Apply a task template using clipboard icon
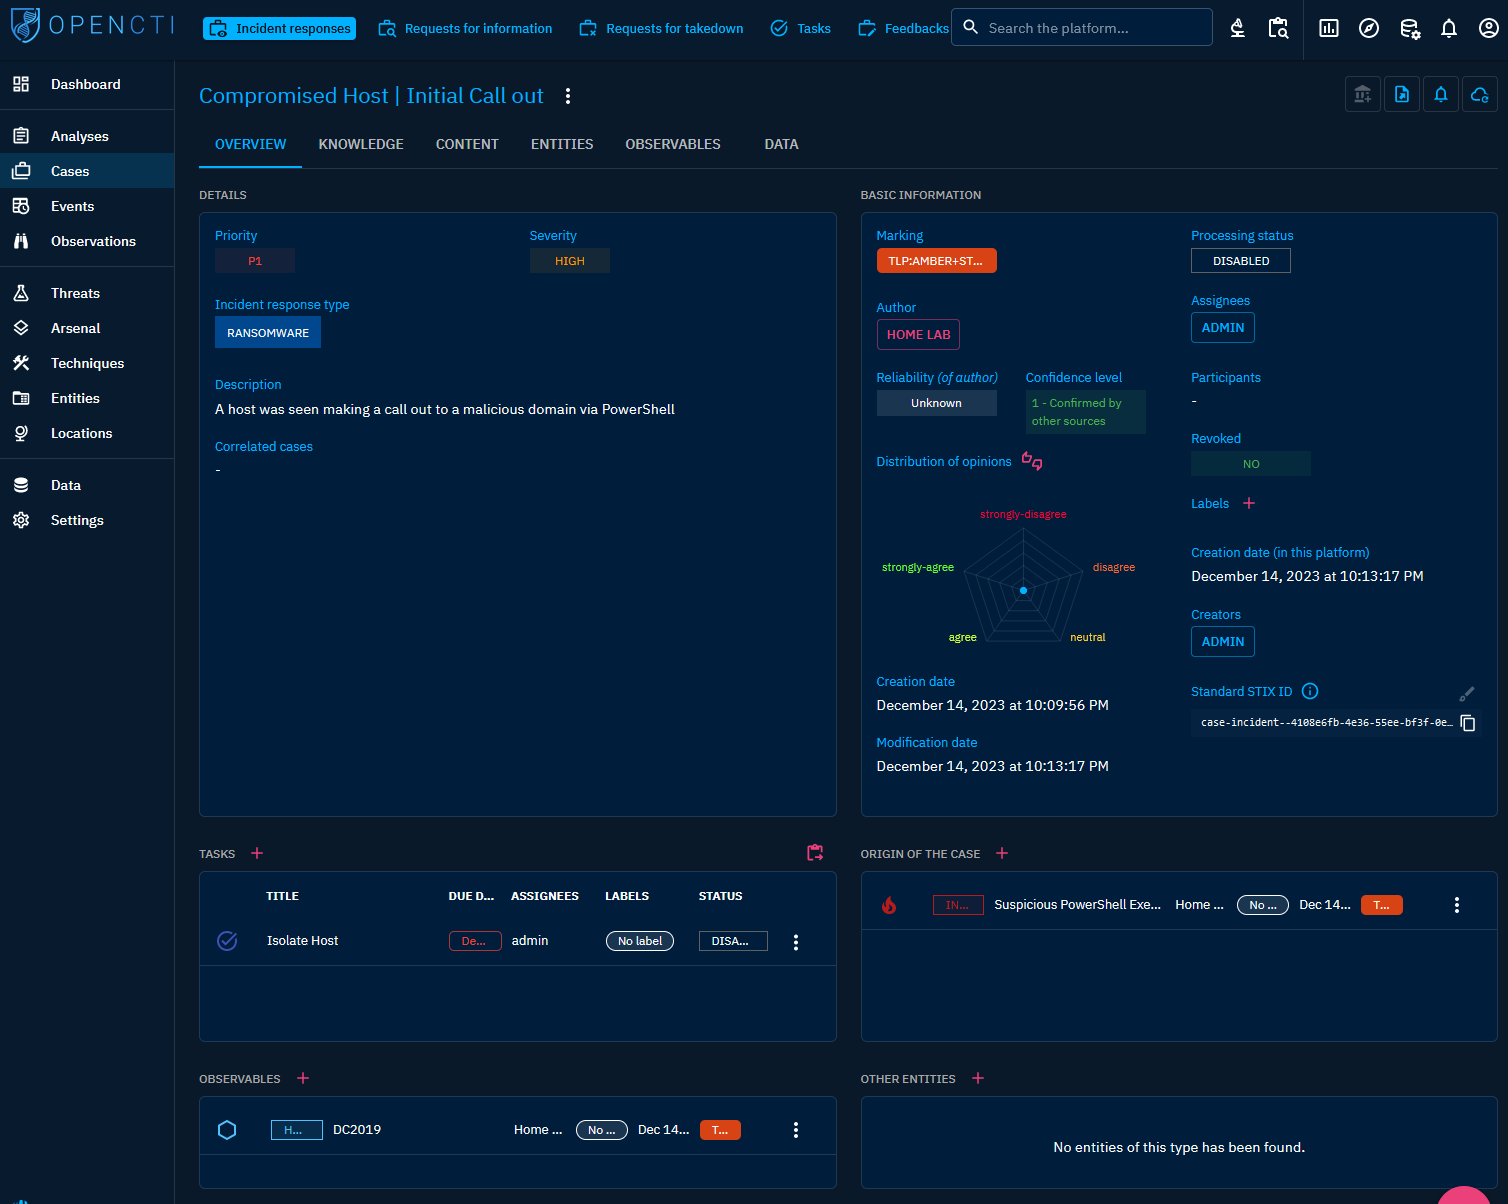This screenshot has width=1508, height=1204. 815,852
